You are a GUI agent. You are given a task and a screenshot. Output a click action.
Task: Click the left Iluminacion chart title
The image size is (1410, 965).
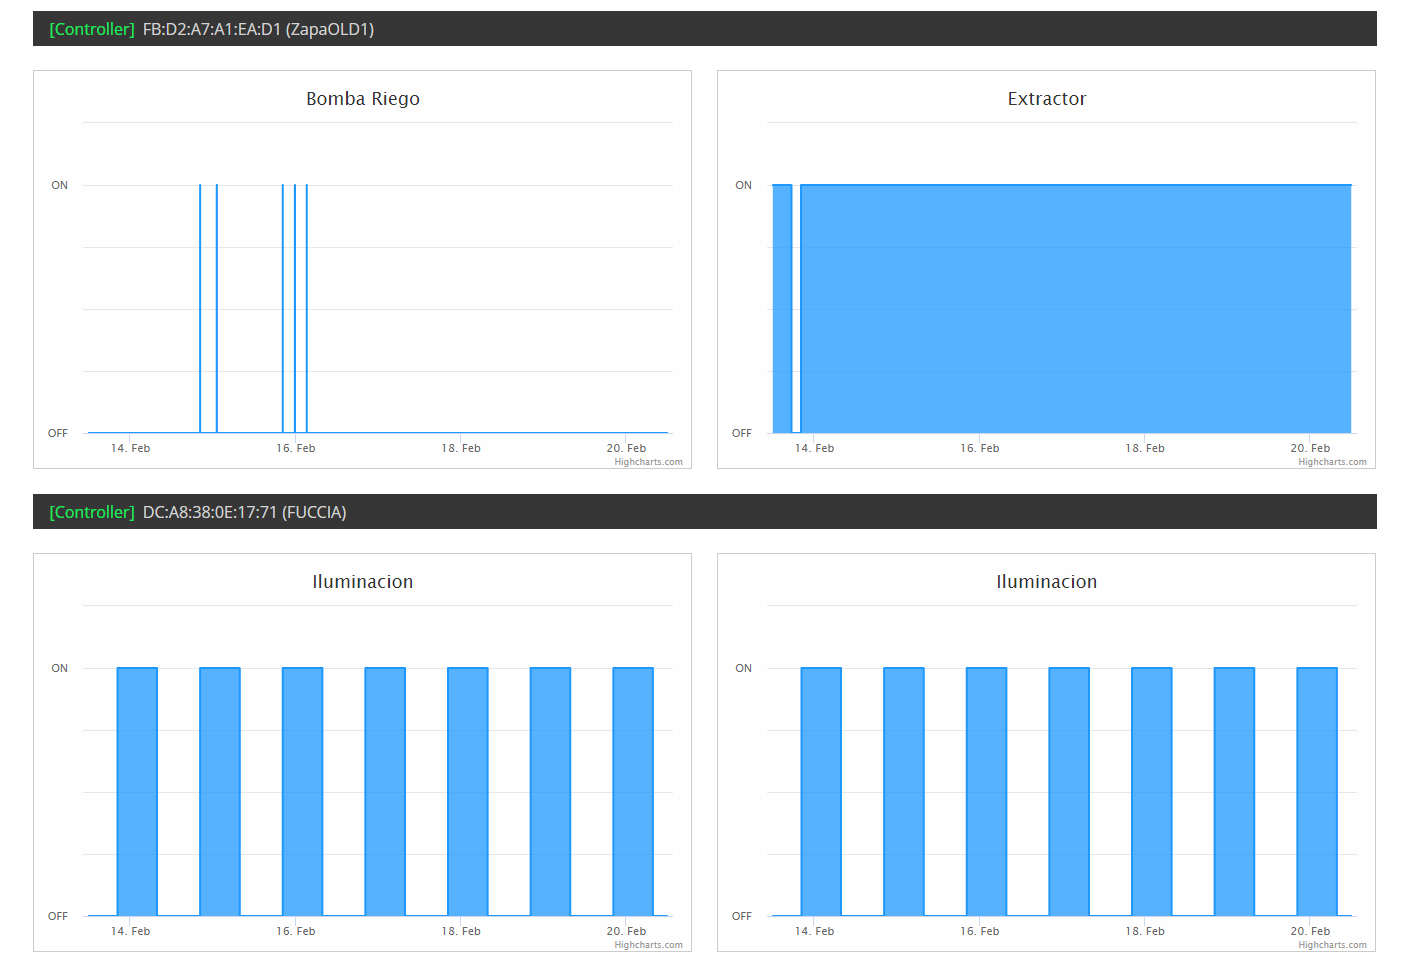362,582
